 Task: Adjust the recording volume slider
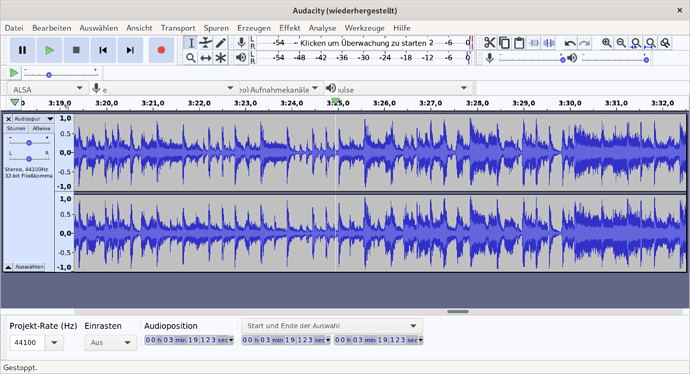point(532,58)
